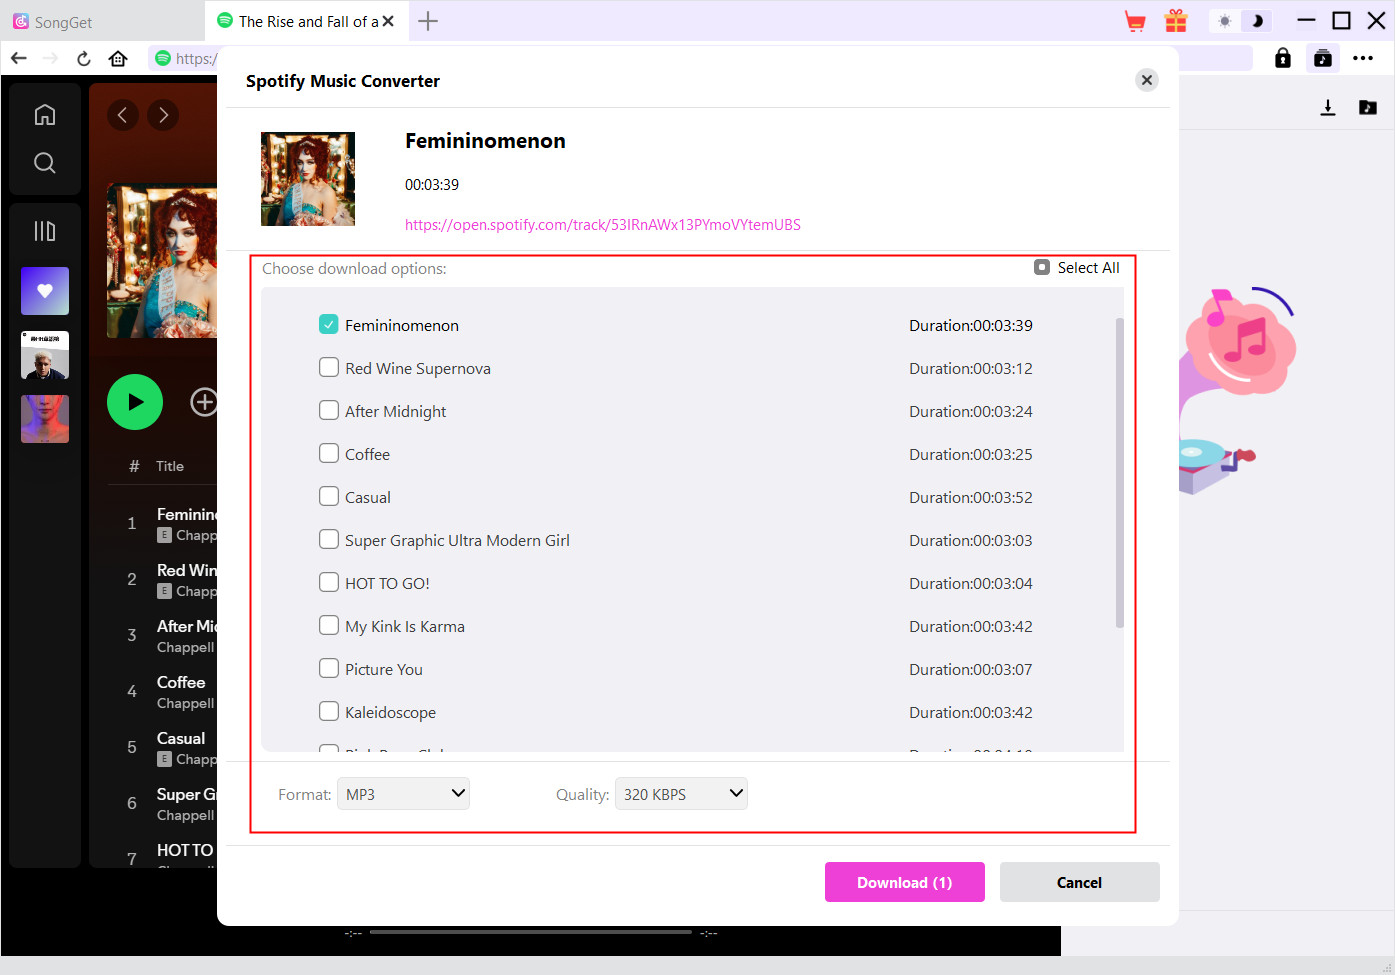1395x975 pixels.
Task: Check the Kaleidoscope checkbox
Action: 329,711
